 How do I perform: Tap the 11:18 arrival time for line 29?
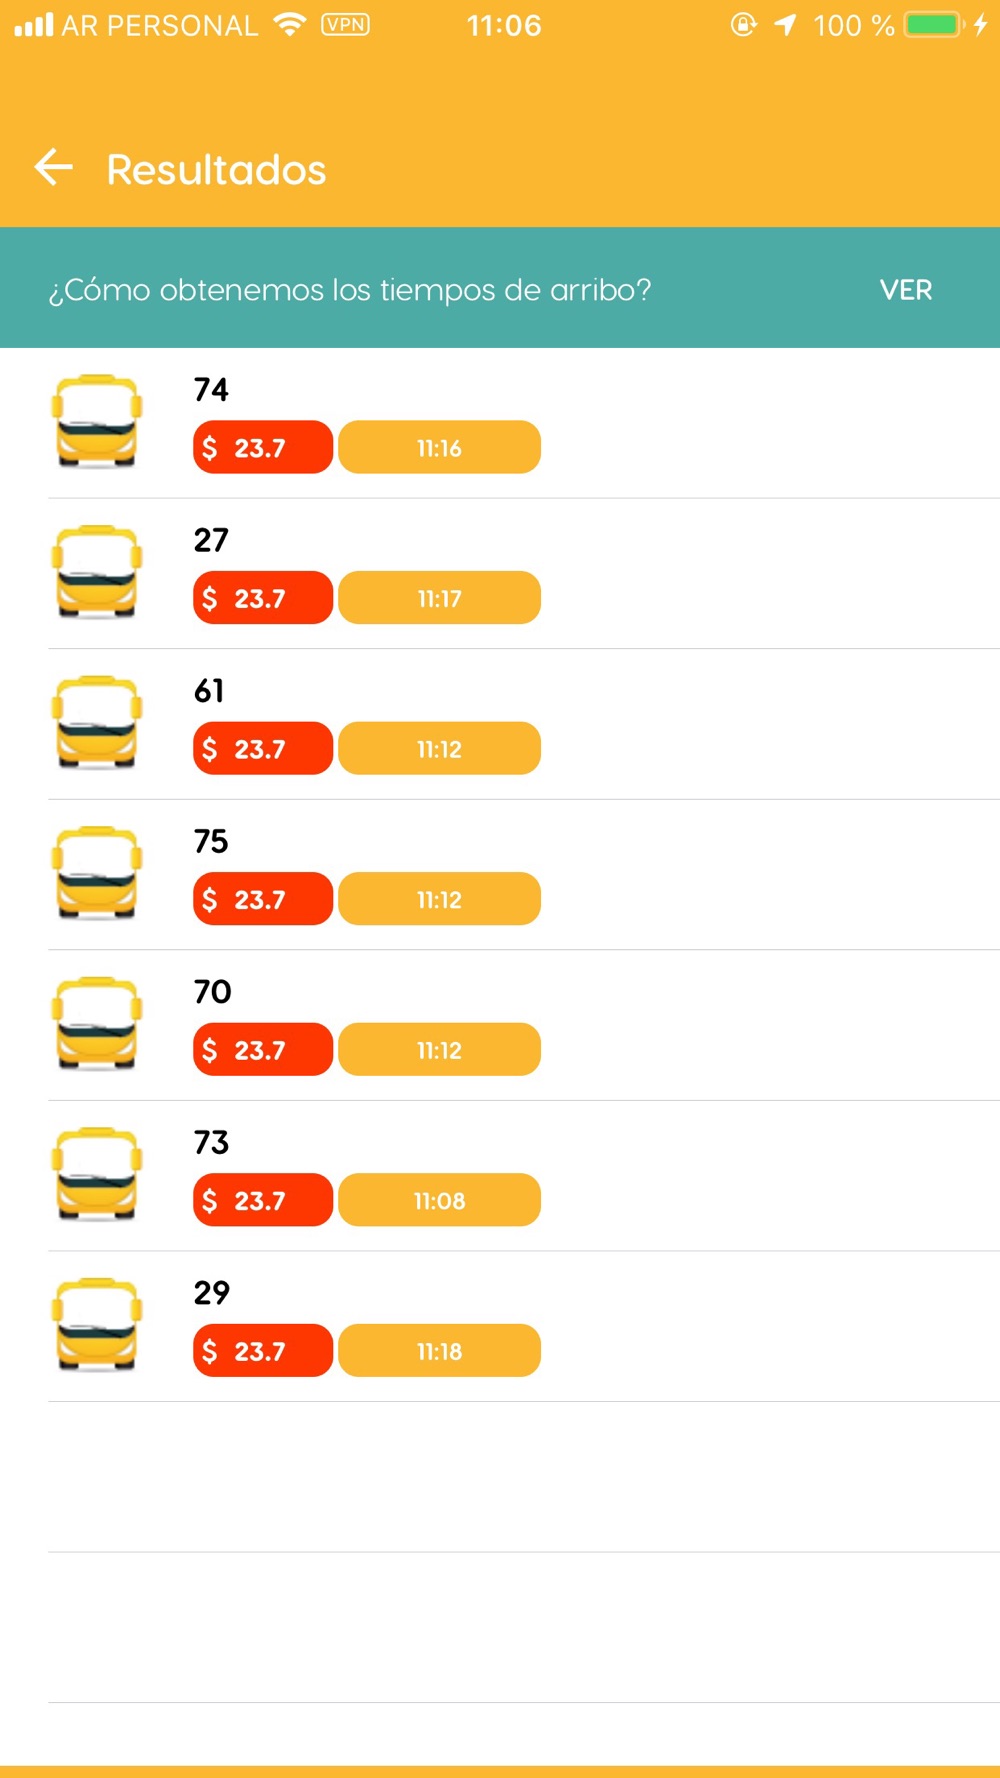pyautogui.click(x=439, y=1351)
